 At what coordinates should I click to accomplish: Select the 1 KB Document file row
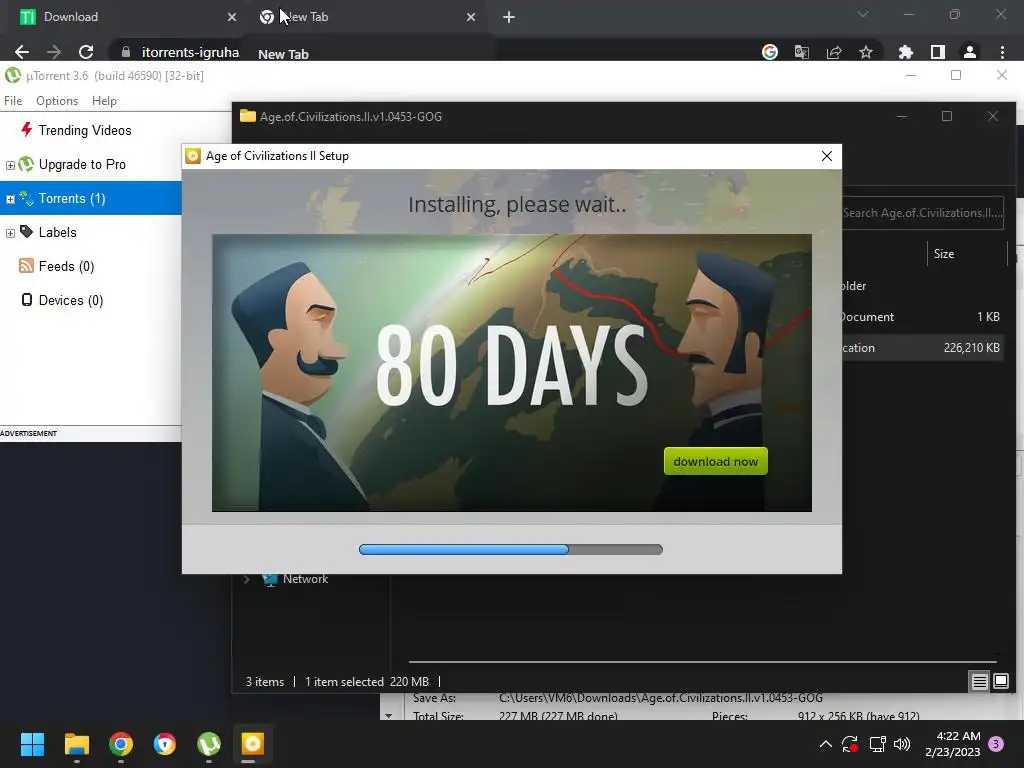click(x=922, y=317)
